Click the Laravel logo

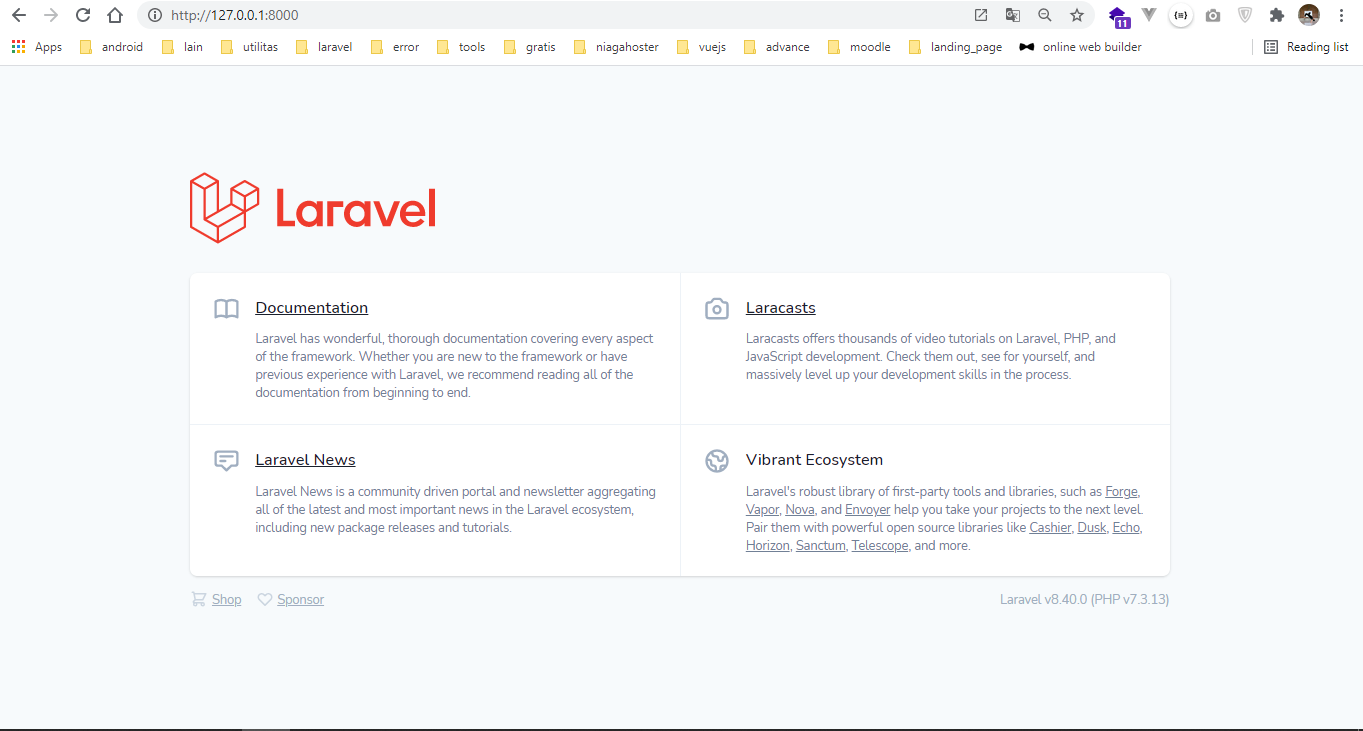(x=313, y=208)
